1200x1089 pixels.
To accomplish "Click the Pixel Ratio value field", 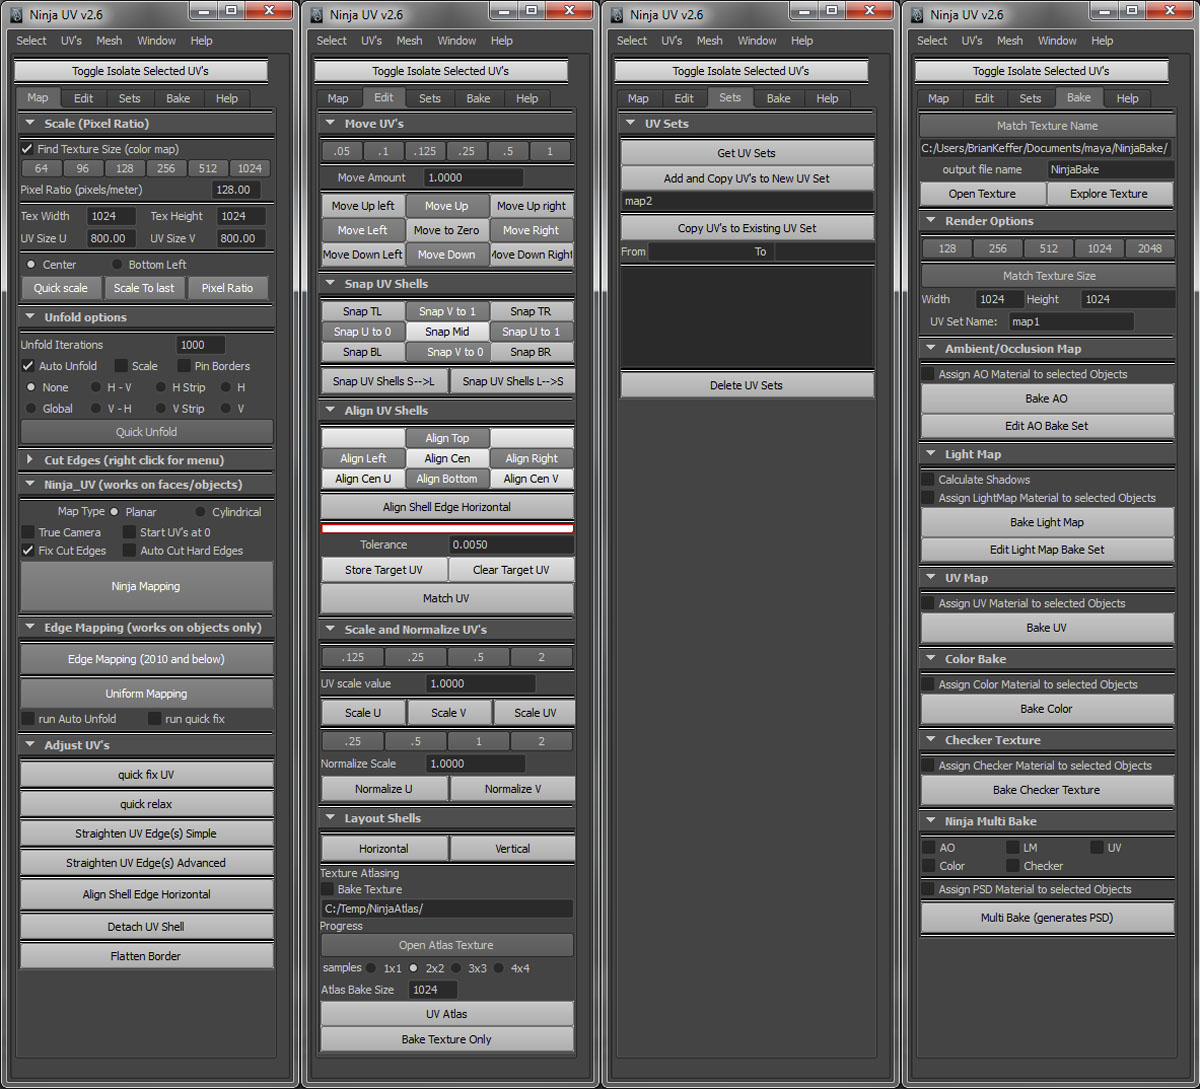I will point(237,190).
